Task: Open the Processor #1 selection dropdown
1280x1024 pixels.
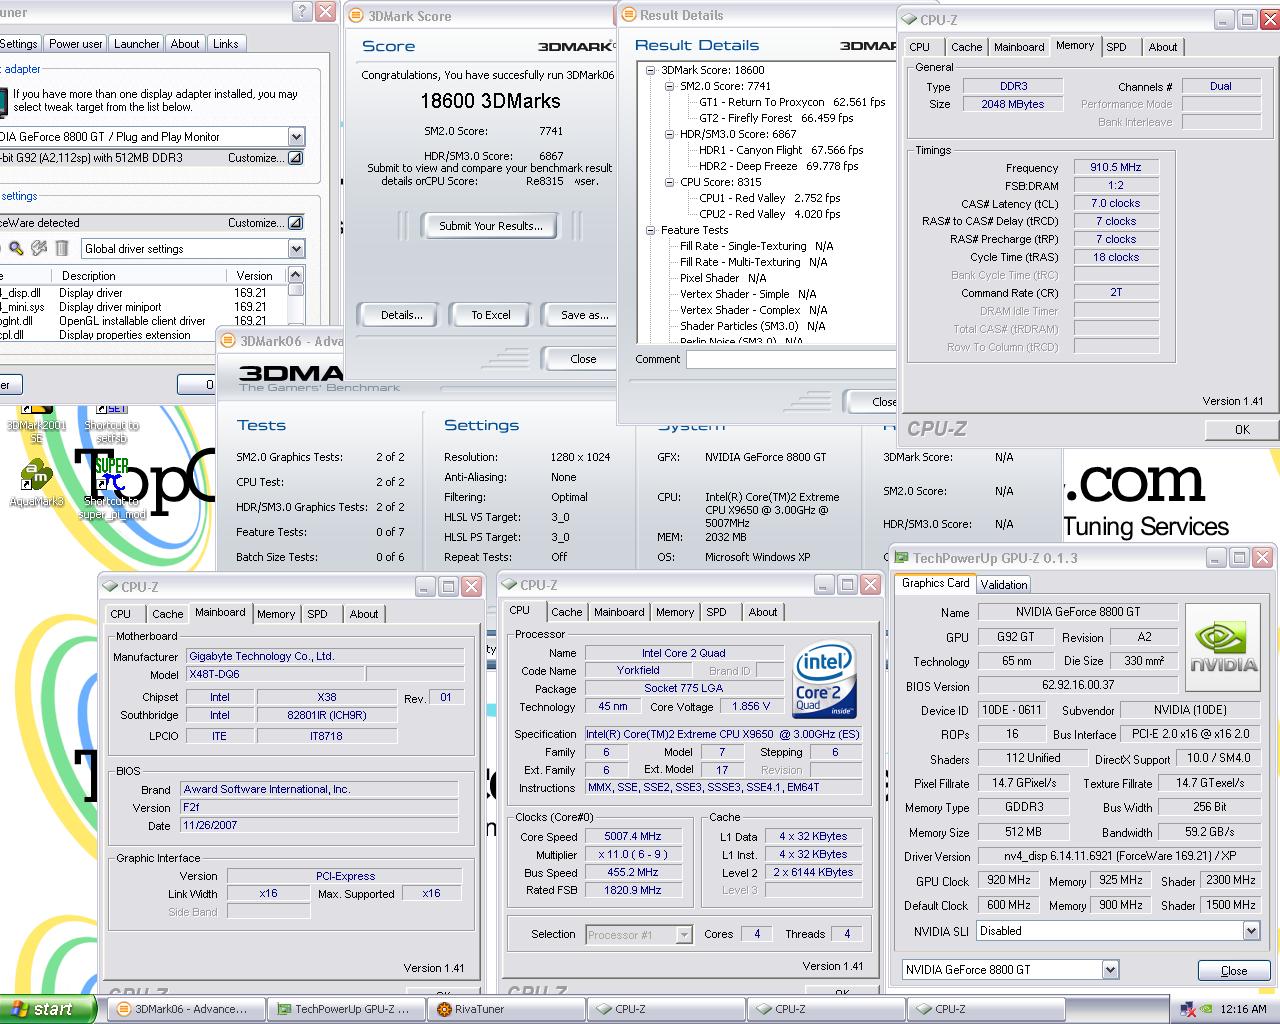Action: [x=684, y=935]
